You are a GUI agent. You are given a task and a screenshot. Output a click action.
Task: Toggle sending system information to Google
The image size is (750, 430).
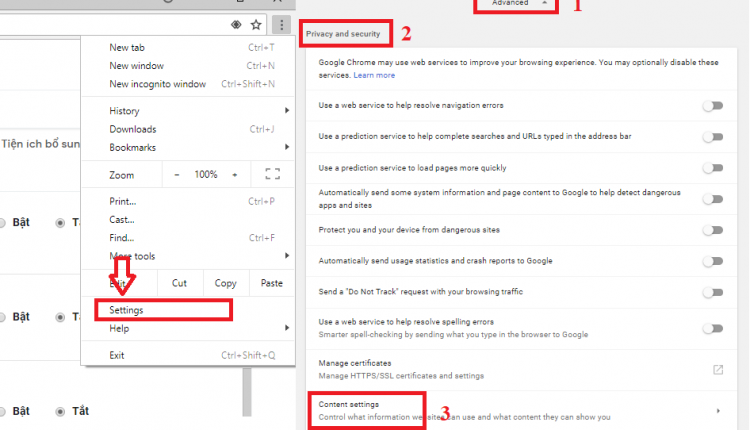(x=713, y=199)
